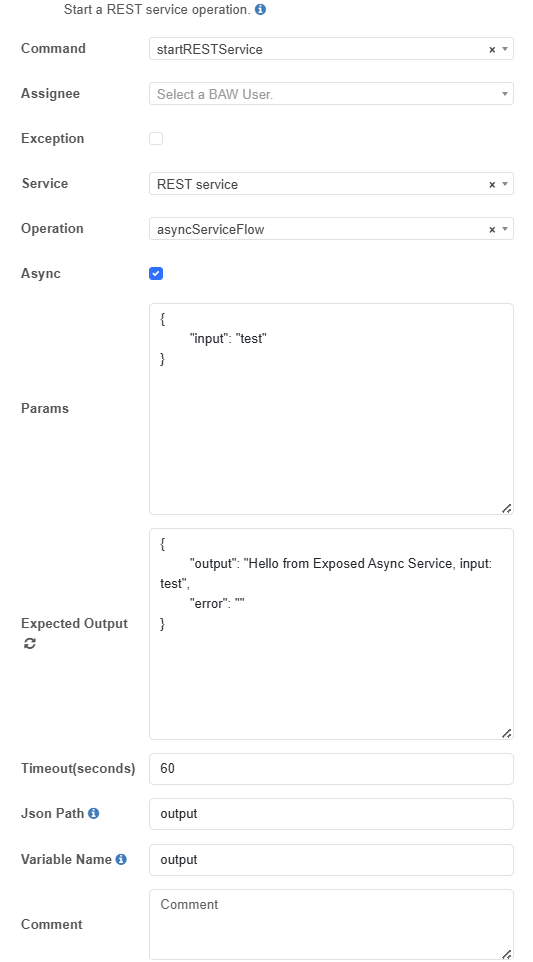The image size is (533, 962).
Task: Click info icon beside Start a REST service operation
Action: pos(260,10)
